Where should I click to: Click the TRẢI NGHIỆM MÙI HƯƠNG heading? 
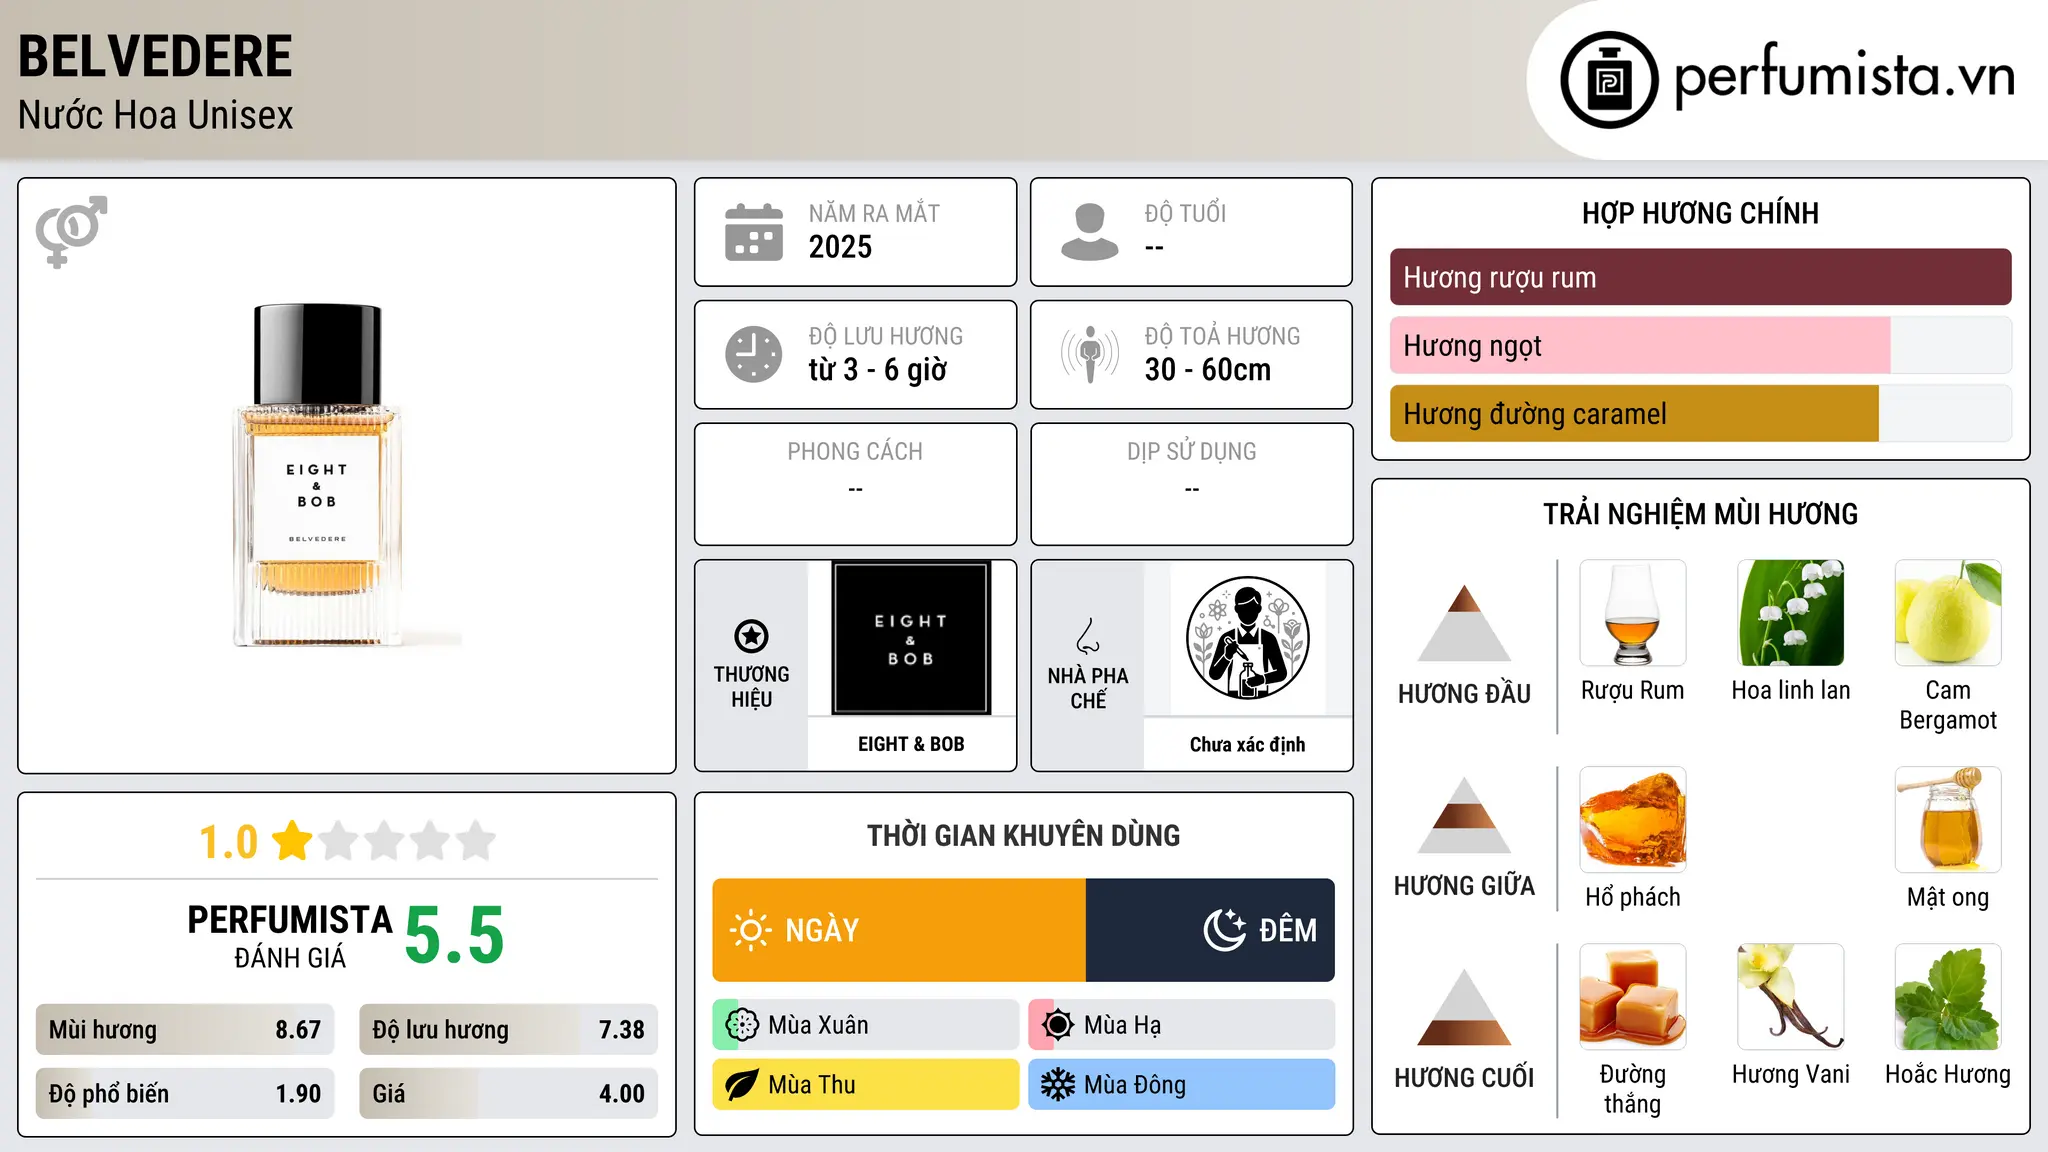tap(1700, 514)
